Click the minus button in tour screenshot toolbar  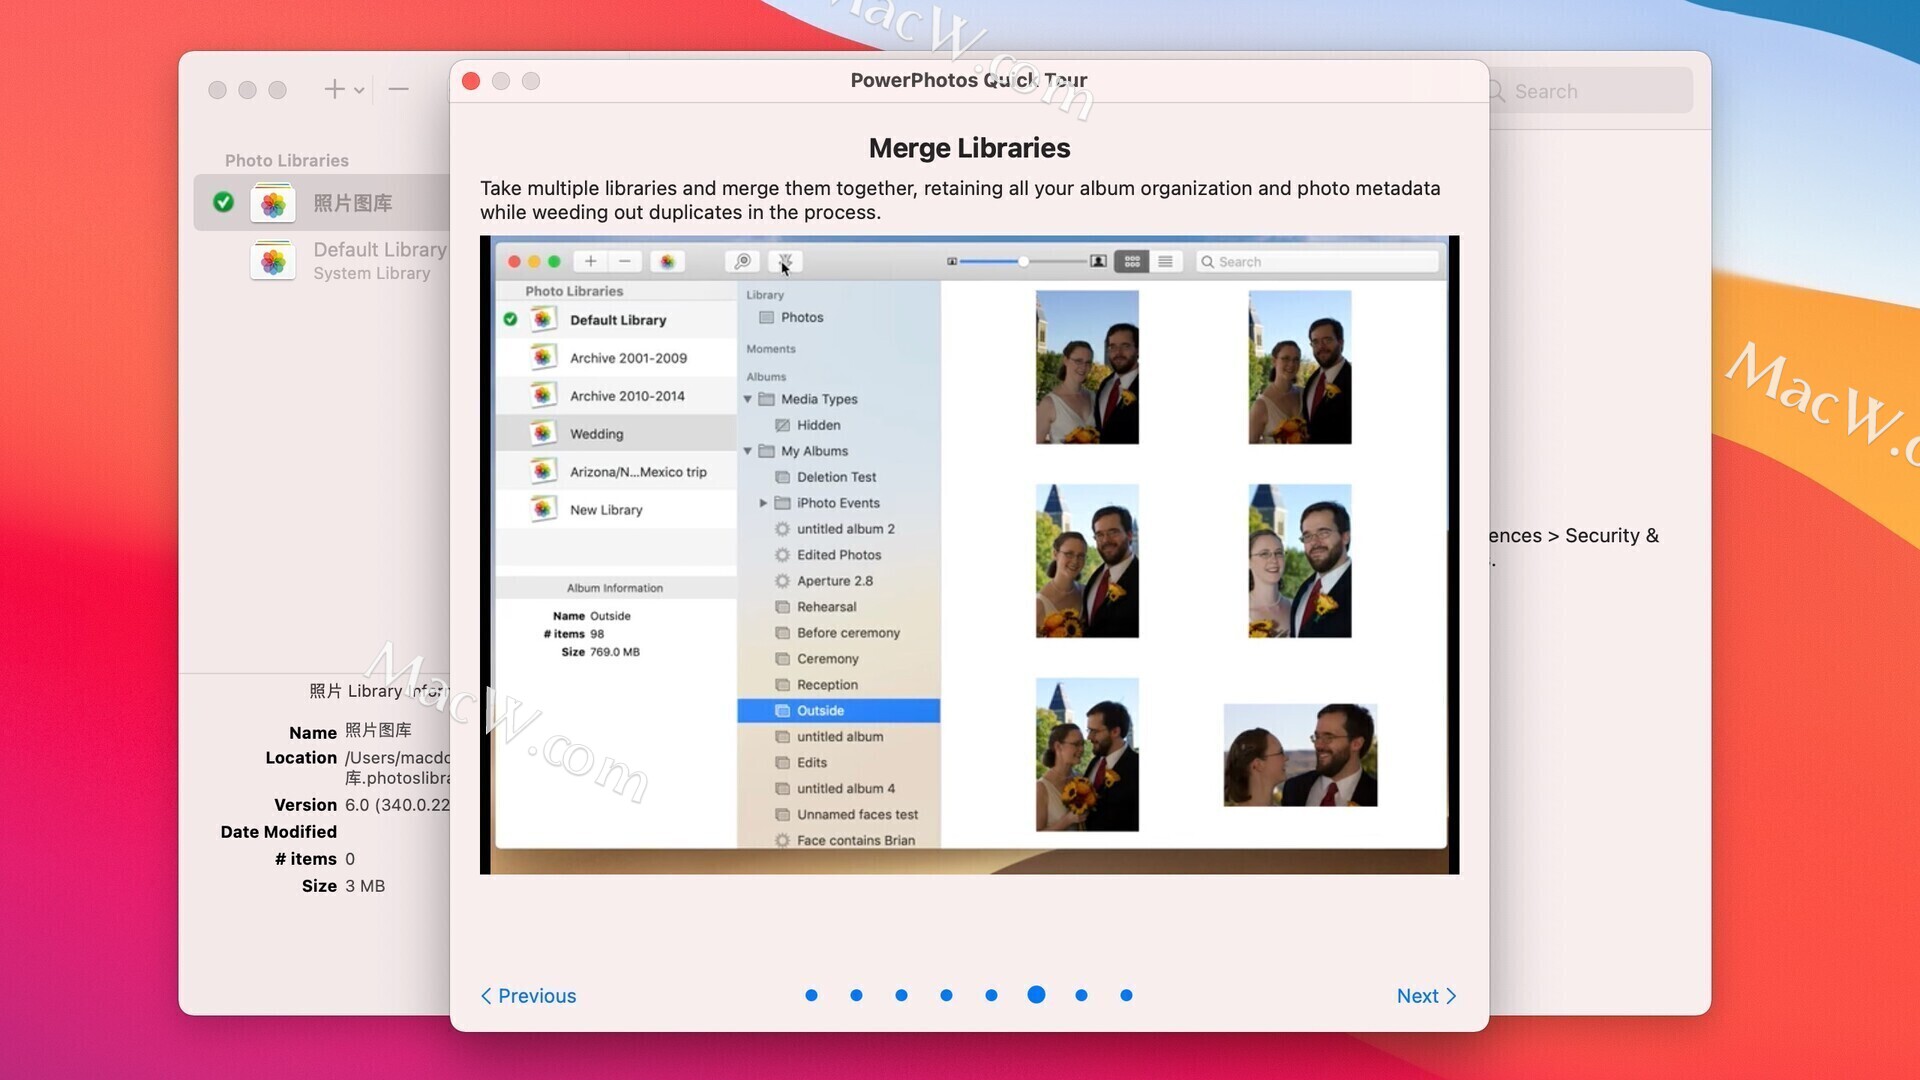[x=625, y=262]
